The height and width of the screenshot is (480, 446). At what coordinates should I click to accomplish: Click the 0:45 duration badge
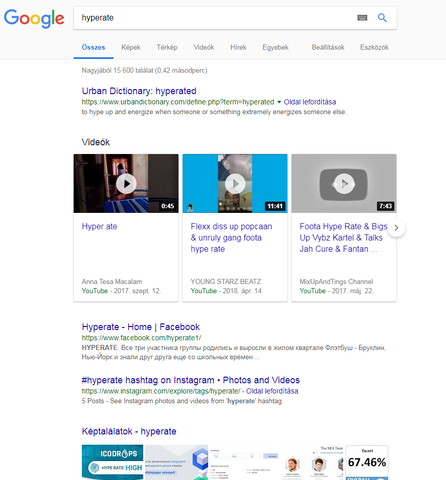[168, 206]
